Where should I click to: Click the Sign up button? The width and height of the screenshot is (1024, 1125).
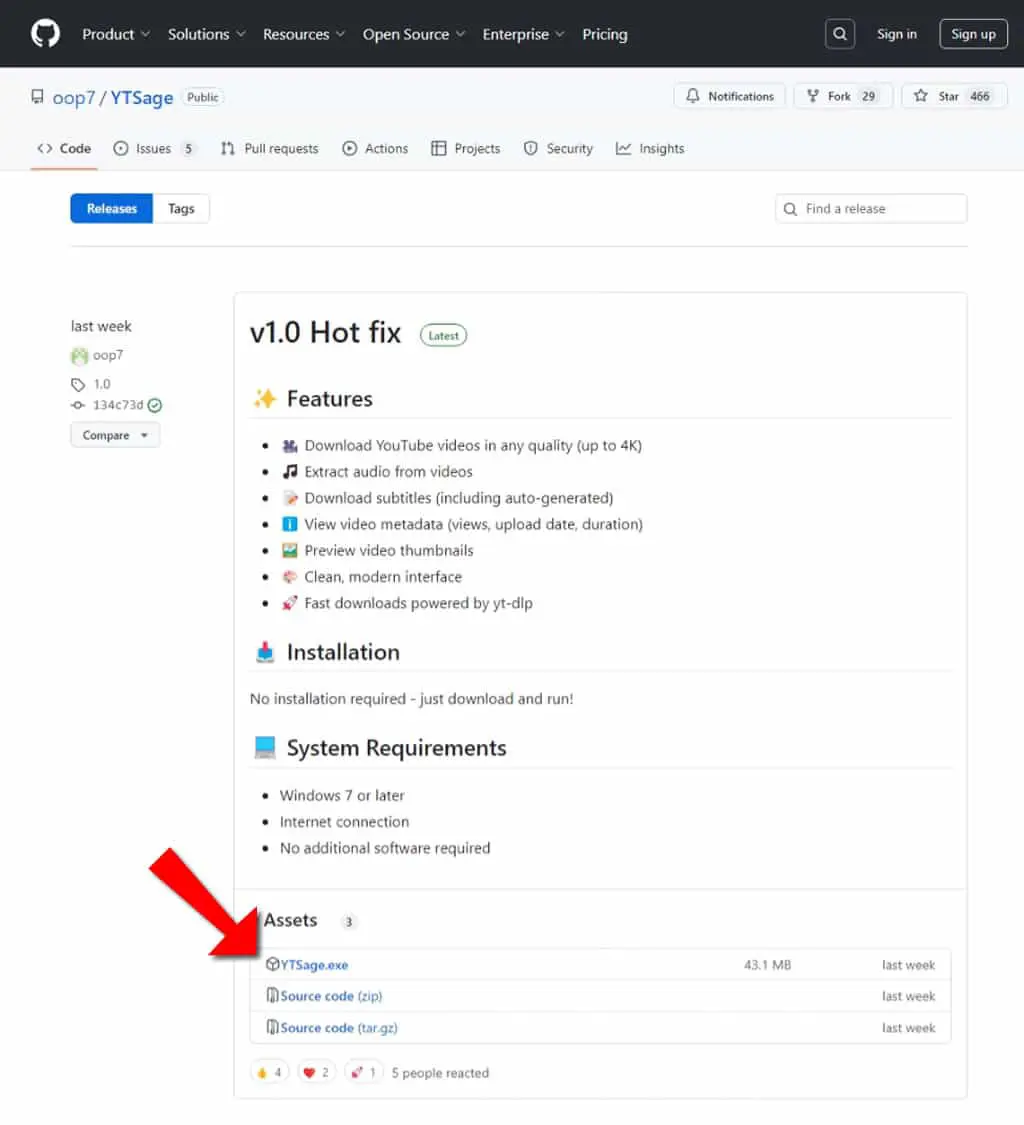pos(973,34)
